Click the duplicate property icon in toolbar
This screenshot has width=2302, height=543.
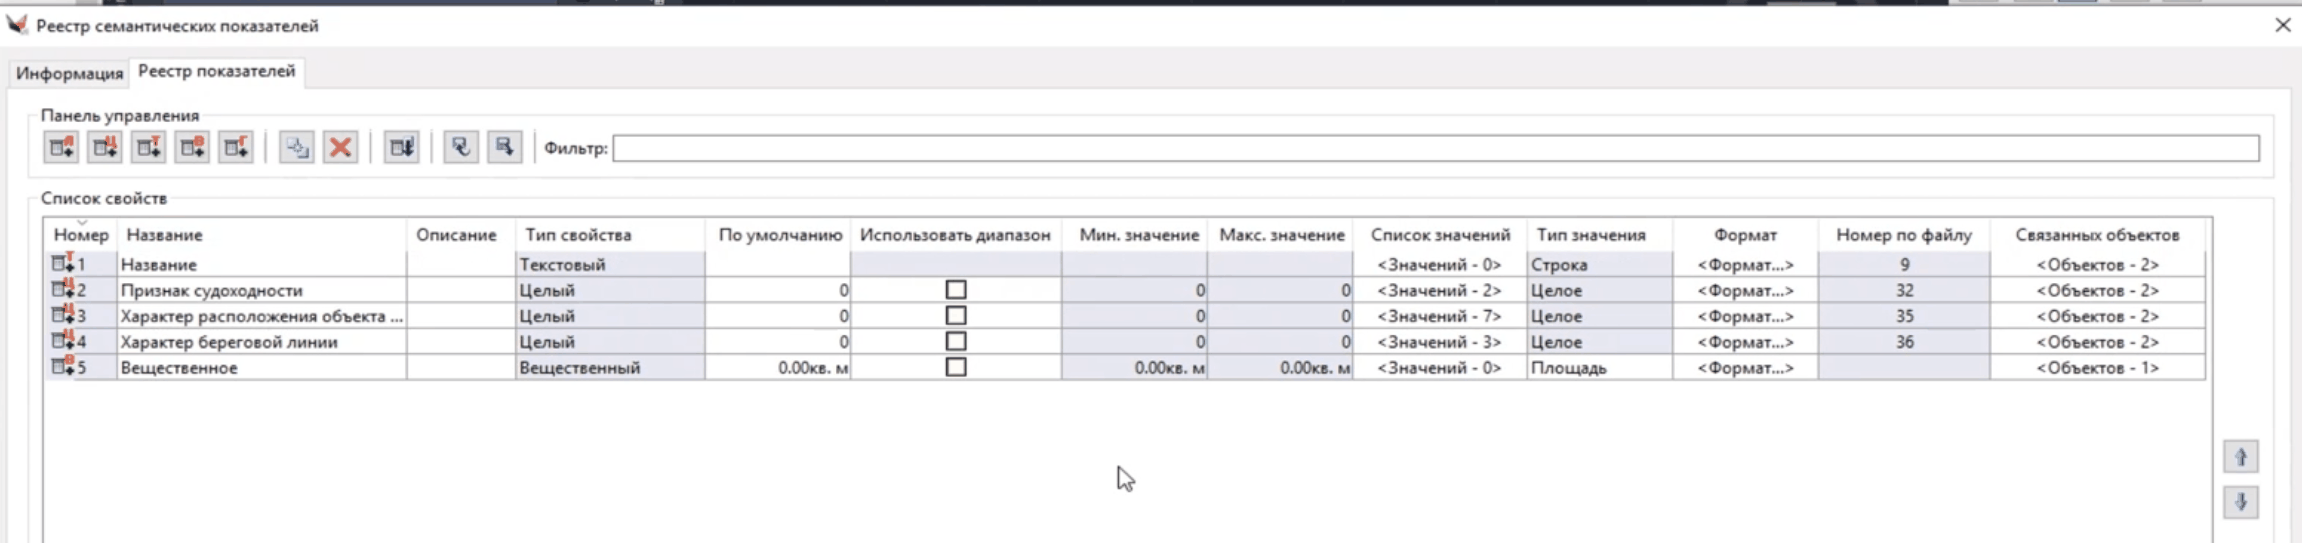click(297, 148)
